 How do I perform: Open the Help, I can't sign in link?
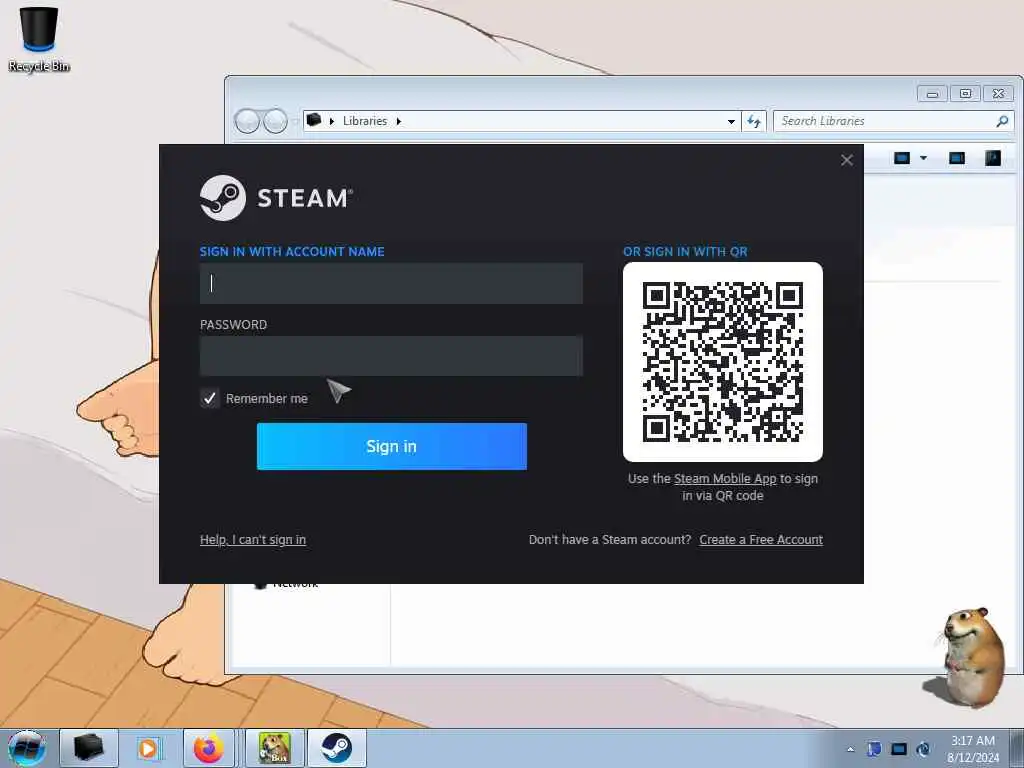[253, 539]
